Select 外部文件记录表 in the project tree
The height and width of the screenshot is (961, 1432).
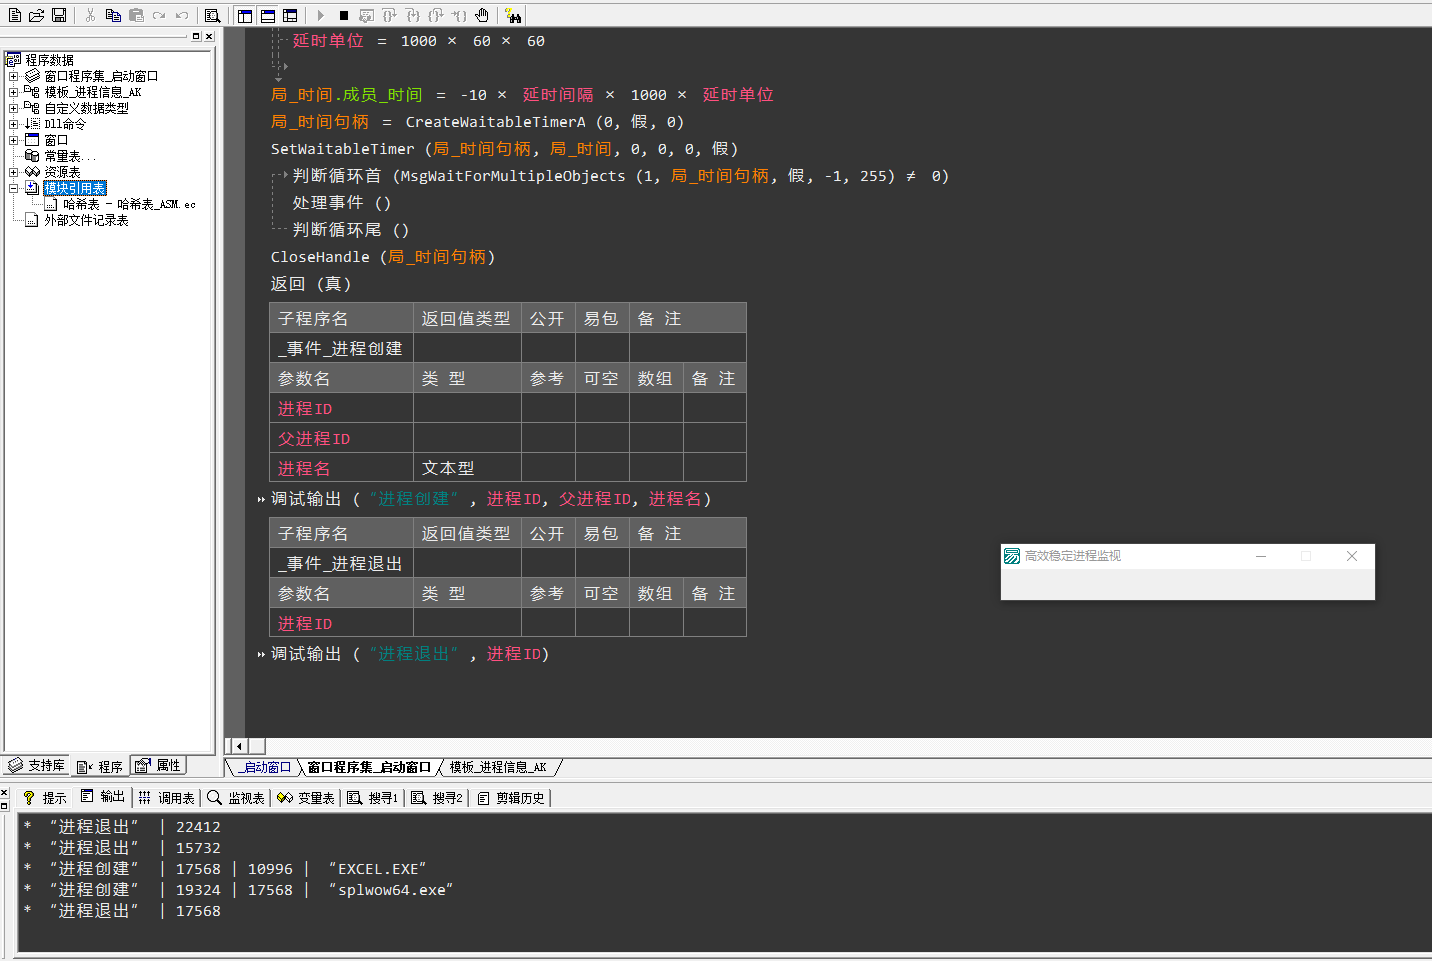86,220
